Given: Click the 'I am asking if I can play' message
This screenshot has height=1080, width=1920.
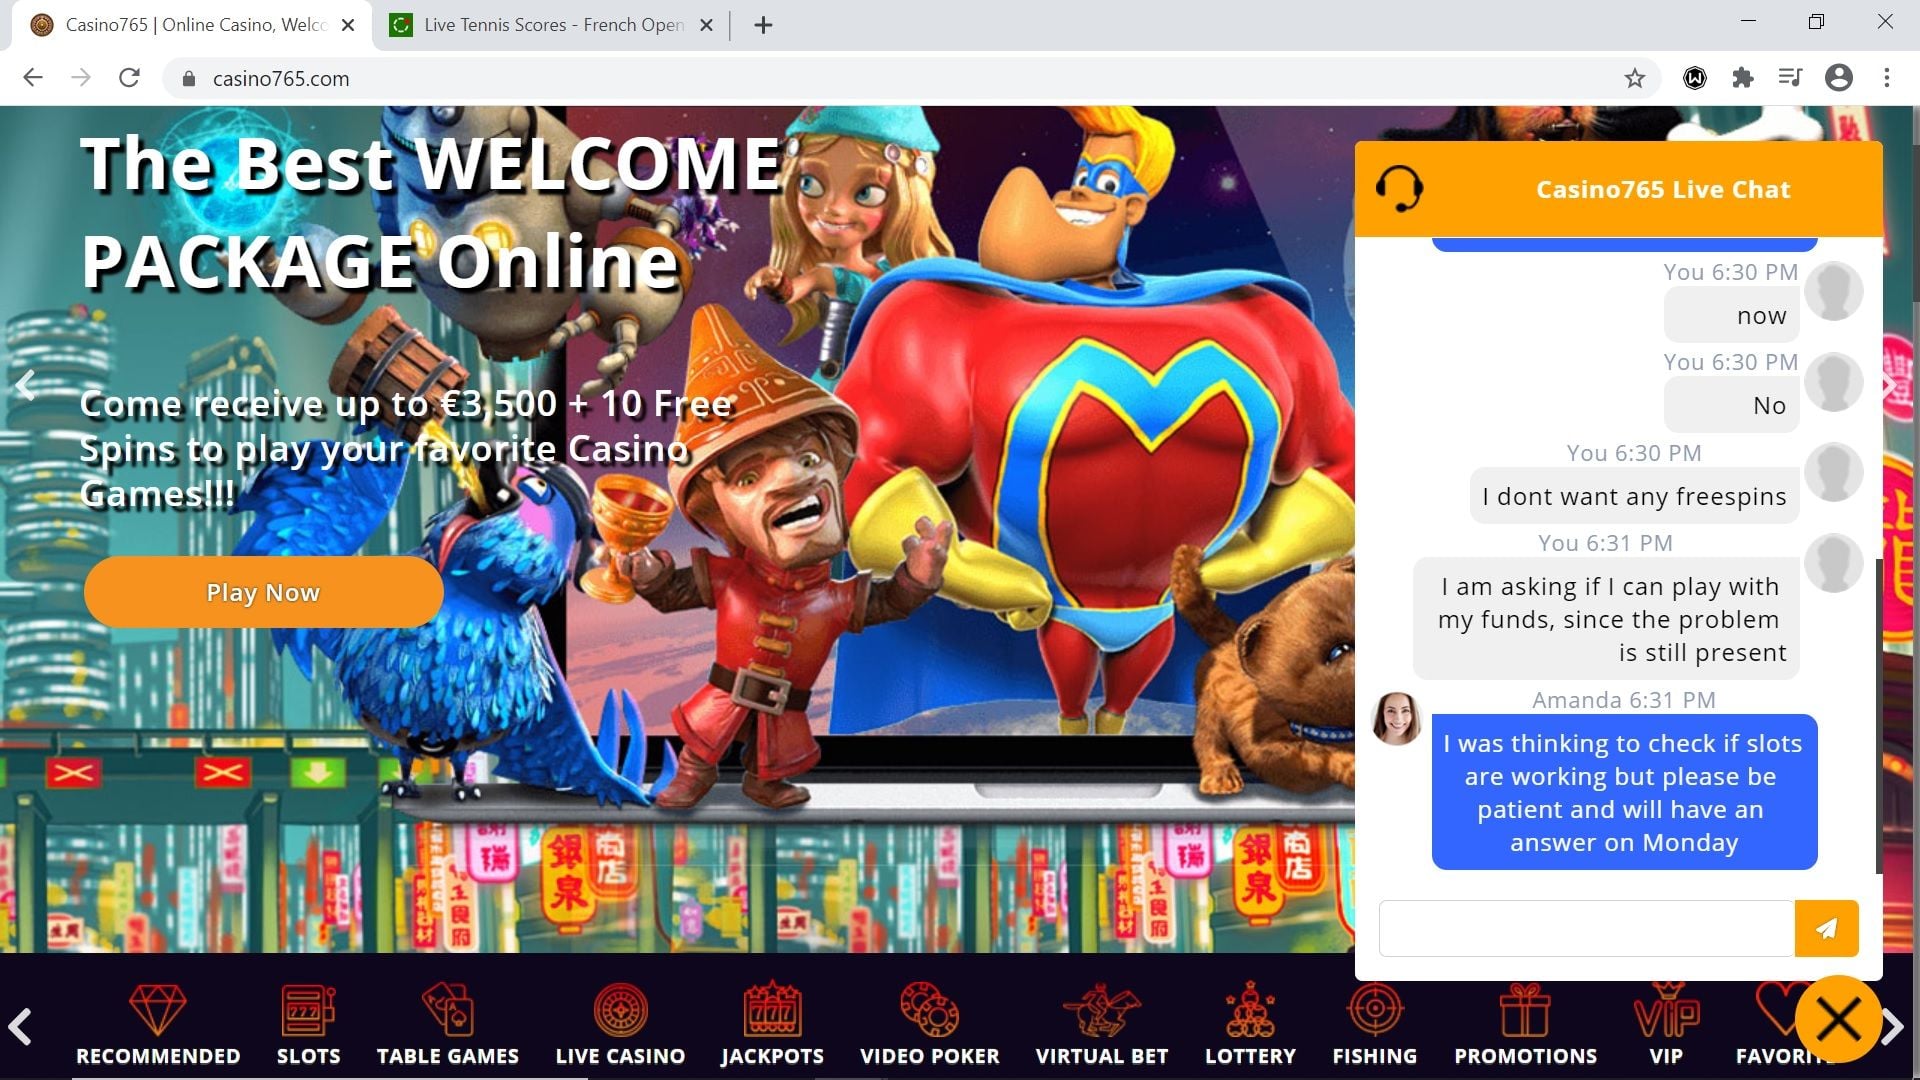Looking at the screenshot, I should (x=1606, y=619).
